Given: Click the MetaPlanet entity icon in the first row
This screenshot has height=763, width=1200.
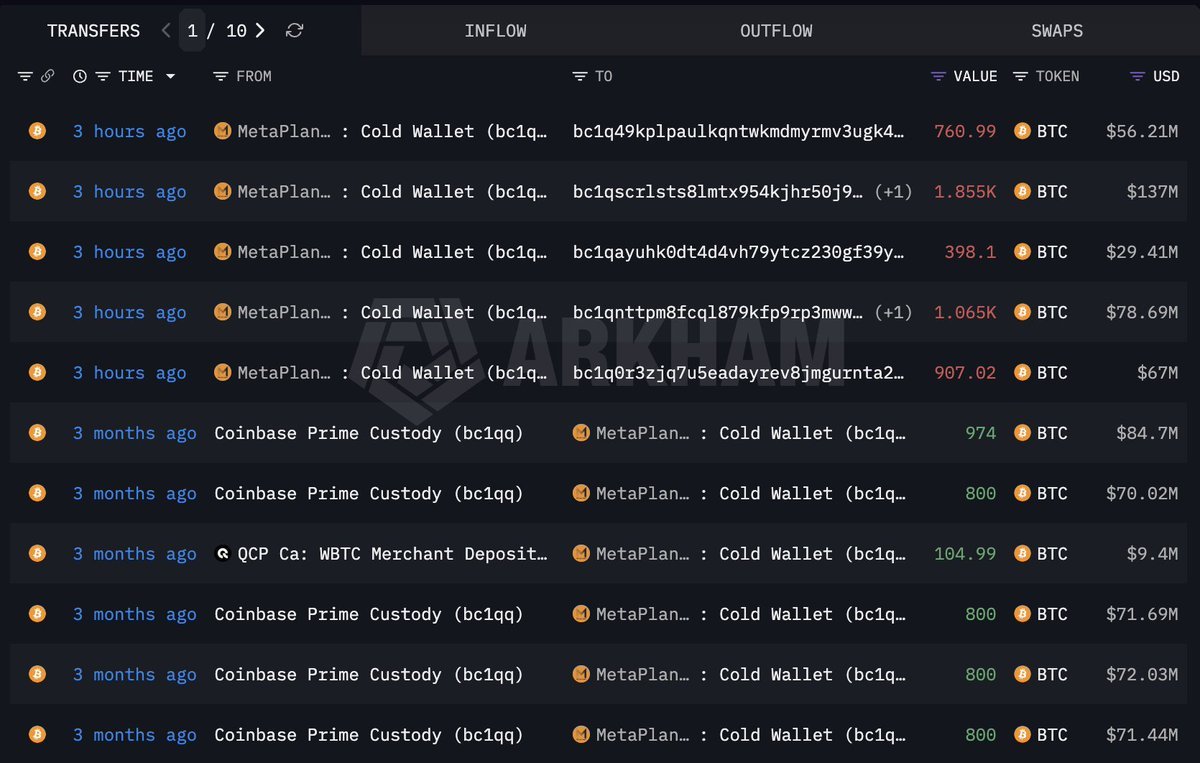Looking at the screenshot, I should tap(222, 131).
